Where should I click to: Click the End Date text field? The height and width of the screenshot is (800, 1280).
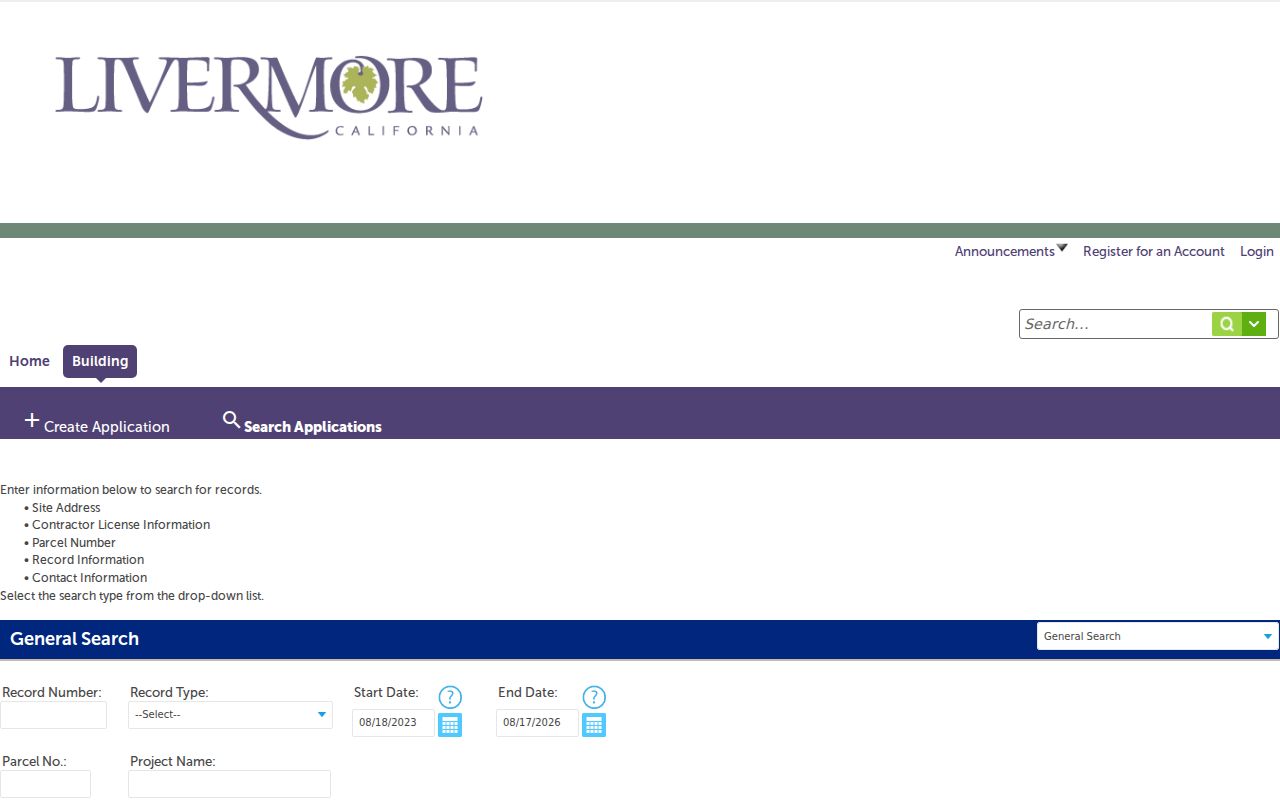pos(537,723)
